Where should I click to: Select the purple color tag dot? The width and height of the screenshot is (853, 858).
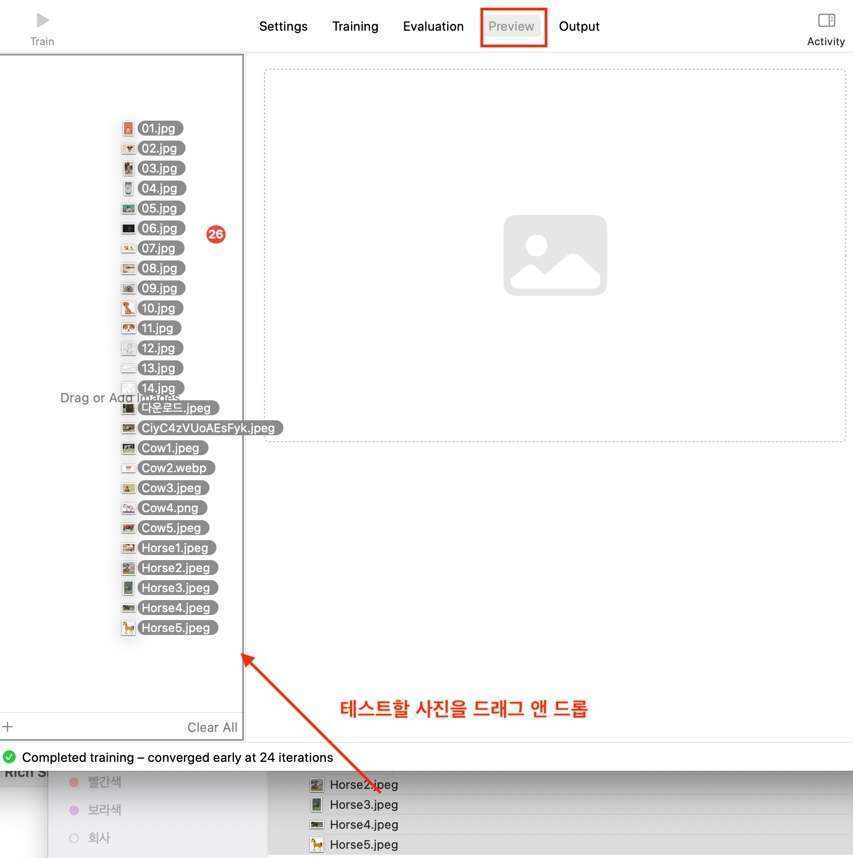point(74,810)
